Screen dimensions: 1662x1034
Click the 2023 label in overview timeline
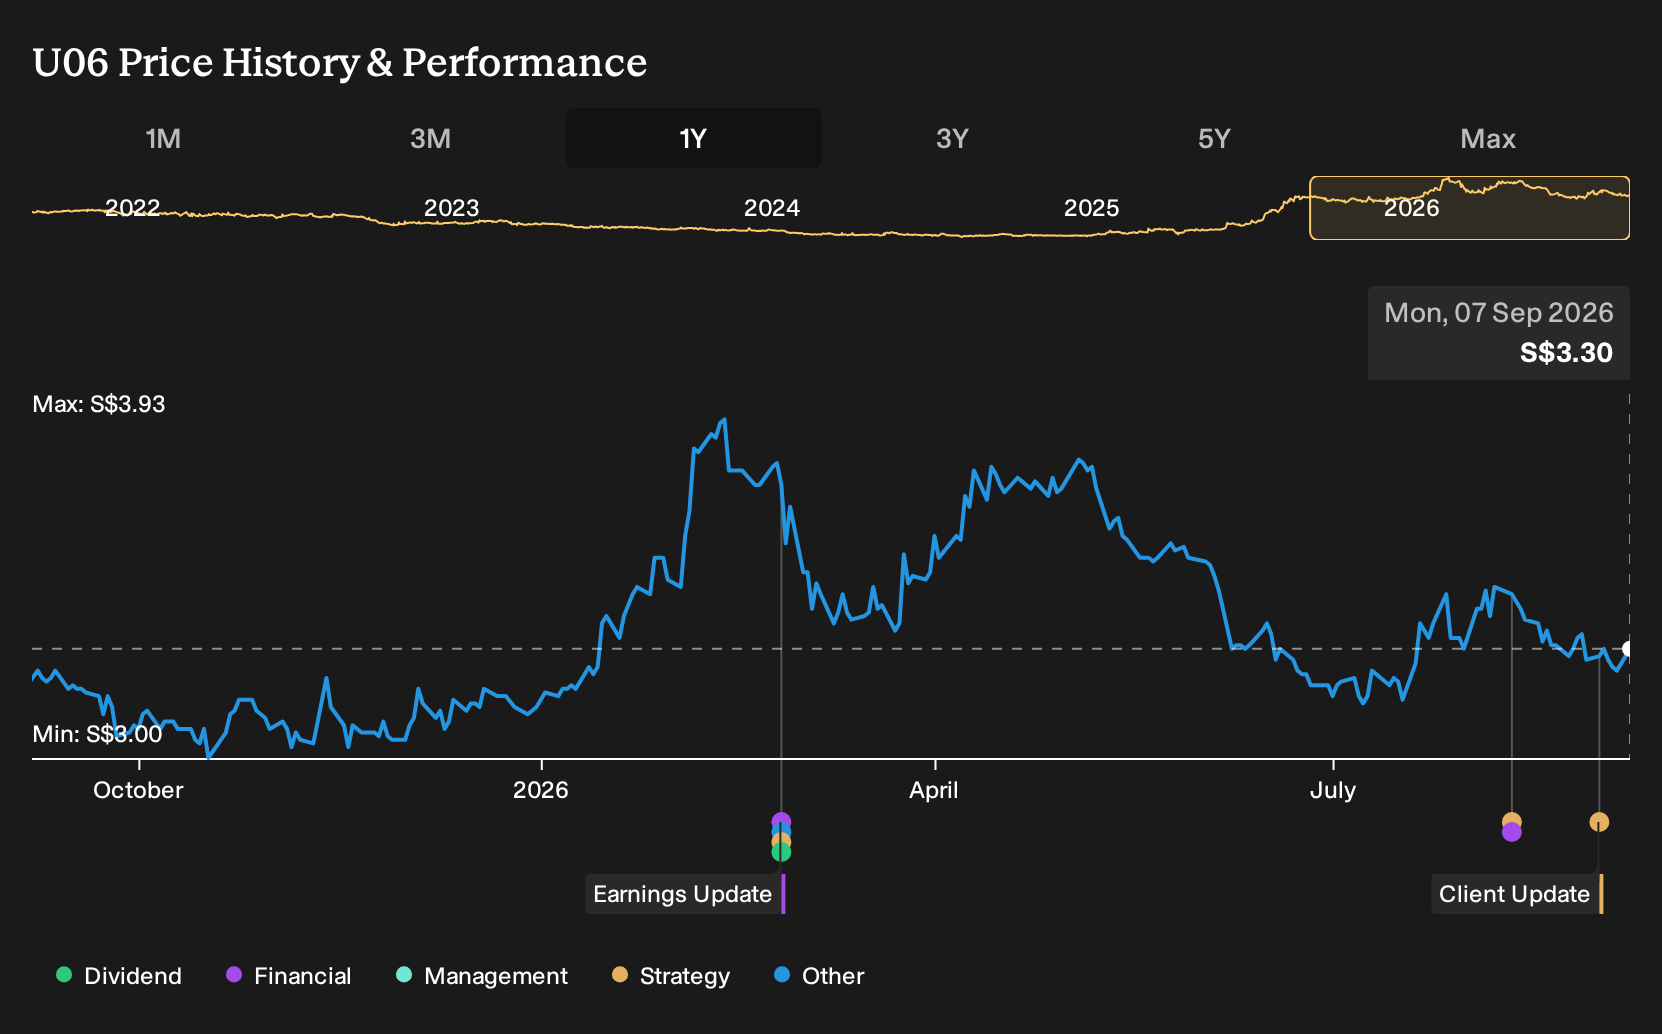click(452, 208)
